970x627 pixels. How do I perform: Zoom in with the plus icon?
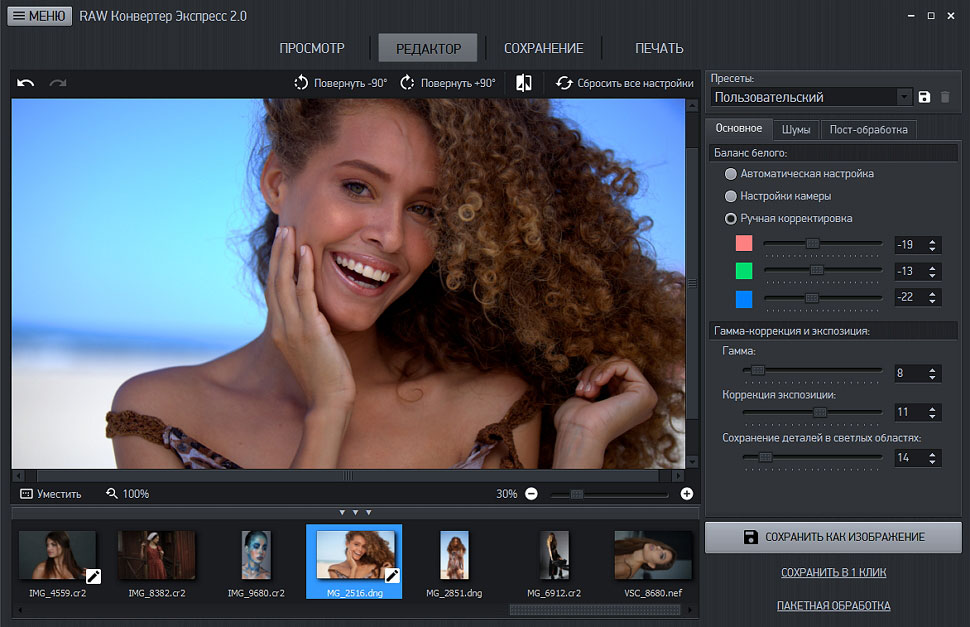tap(687, 493)
